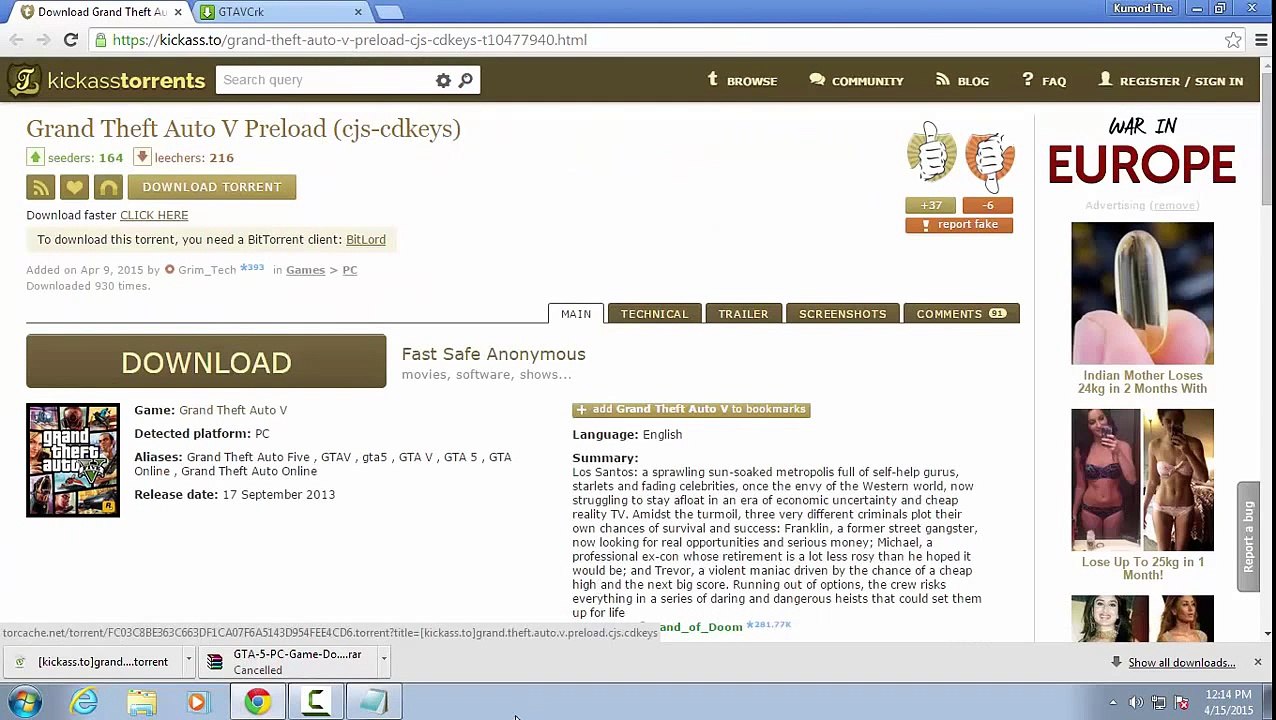Open the BitLord client link
Viewport: 1276px width, 720px height.
coord(366,240)
